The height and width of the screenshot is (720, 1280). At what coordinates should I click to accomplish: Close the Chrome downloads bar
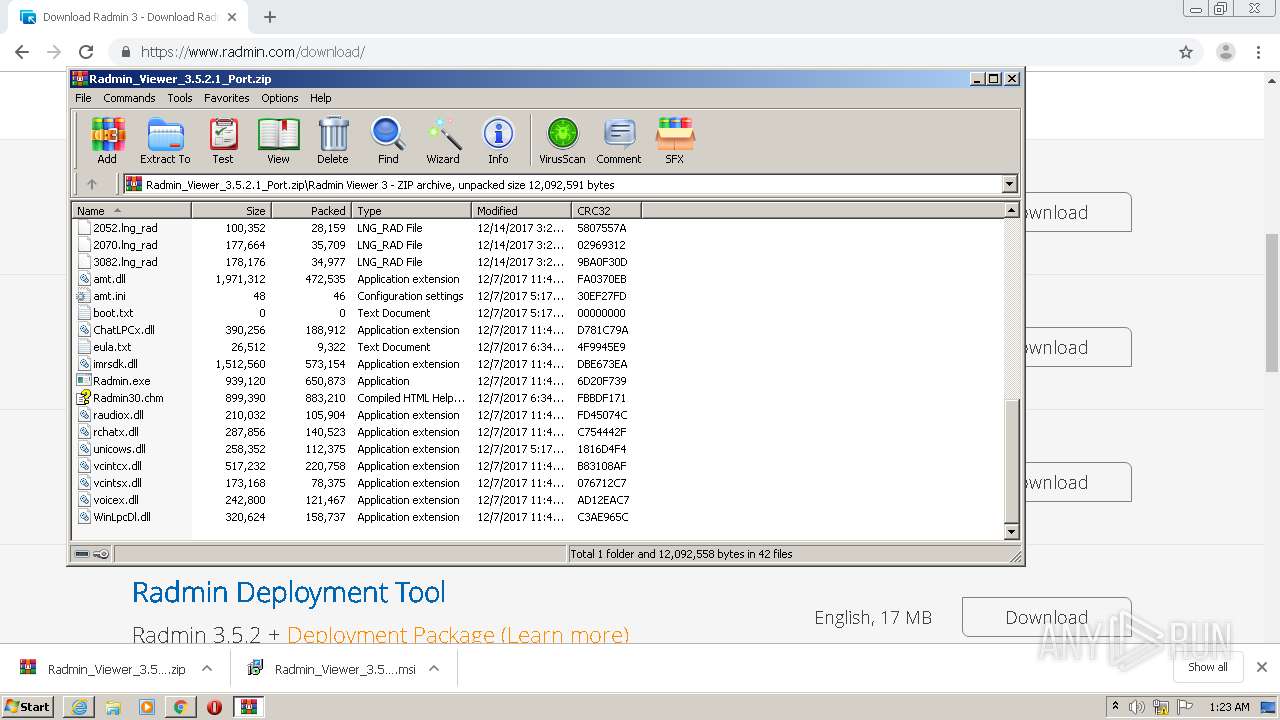[1261, 667]
